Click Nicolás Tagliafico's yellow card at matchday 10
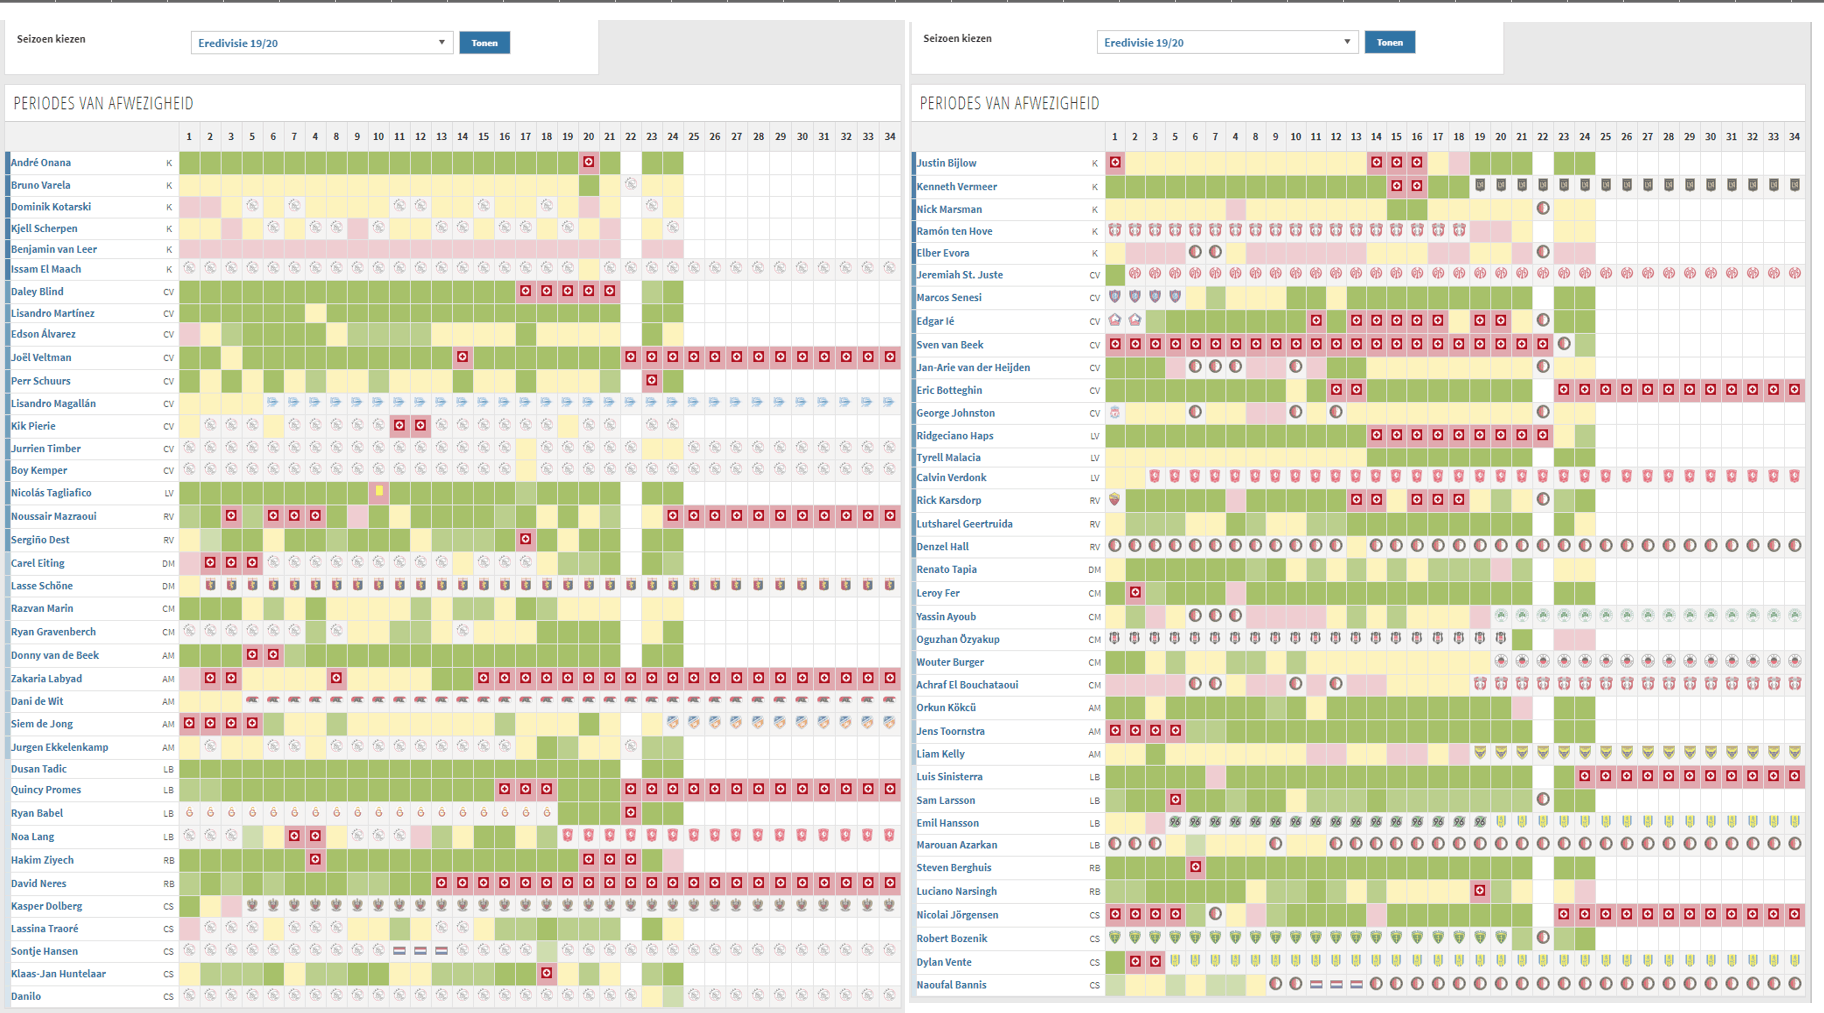Viewport: 1824px width, 1013px height. coord(379,491)
